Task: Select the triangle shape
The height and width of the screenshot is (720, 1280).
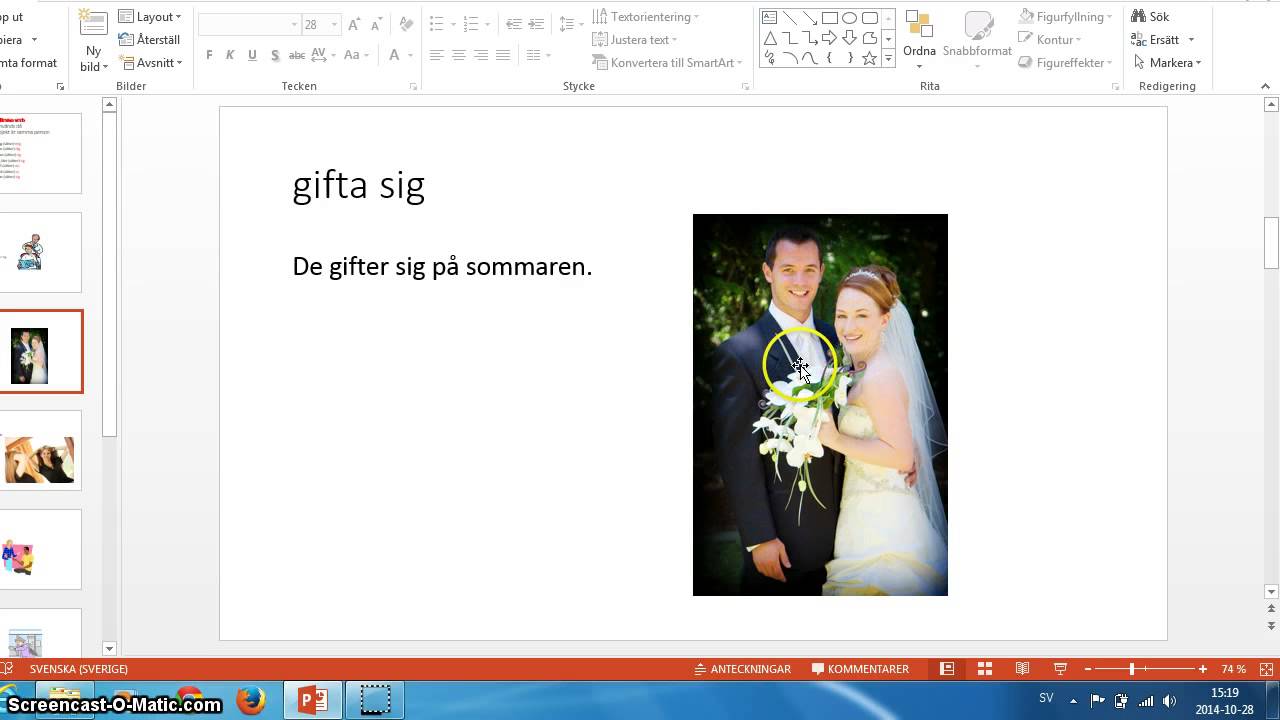Action: click(769, 38)
